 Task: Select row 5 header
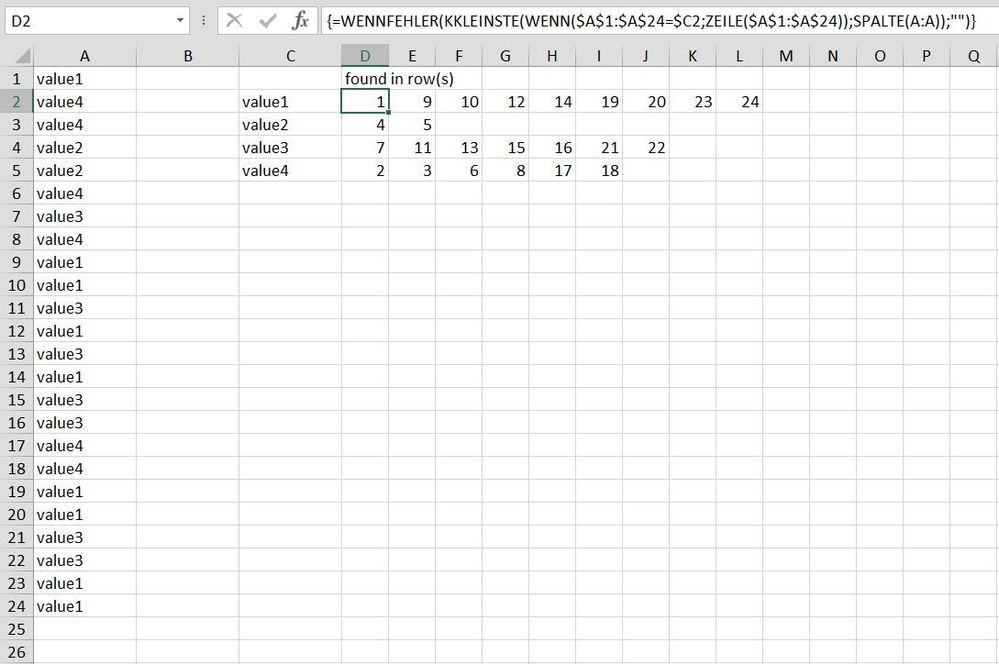click(17, 171)
